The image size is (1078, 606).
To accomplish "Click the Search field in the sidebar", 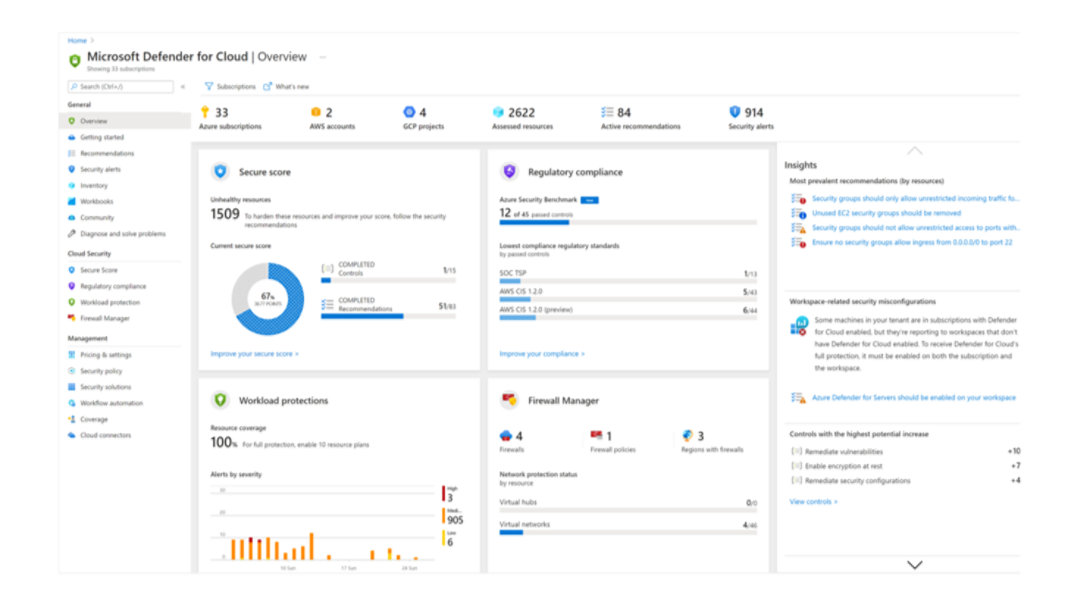I will pyautogui.click(x=120, y=87).
